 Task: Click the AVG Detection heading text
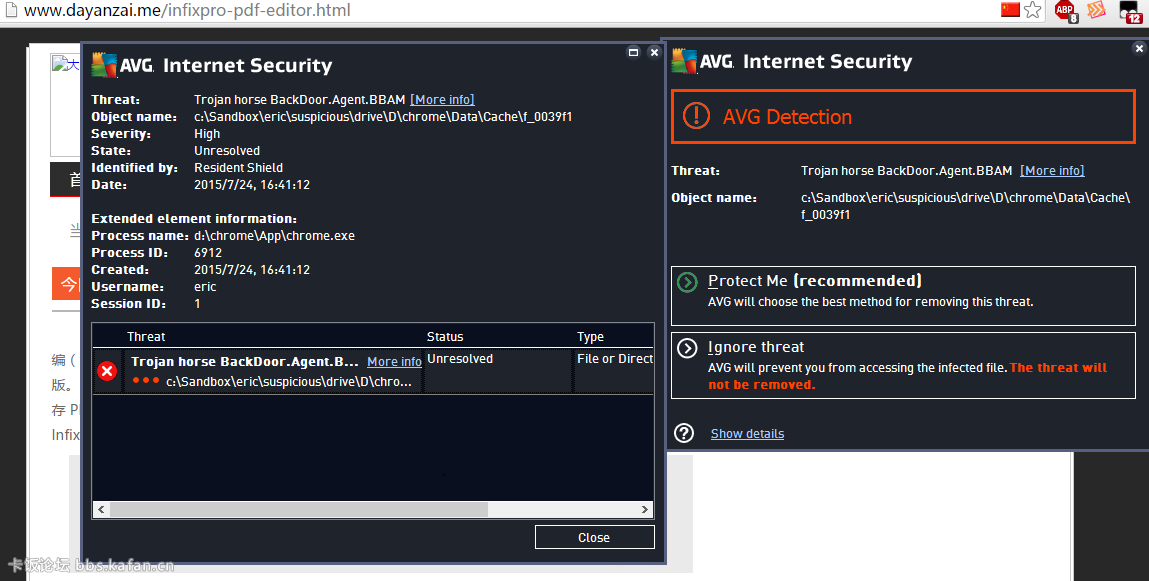tap(787, 116)
